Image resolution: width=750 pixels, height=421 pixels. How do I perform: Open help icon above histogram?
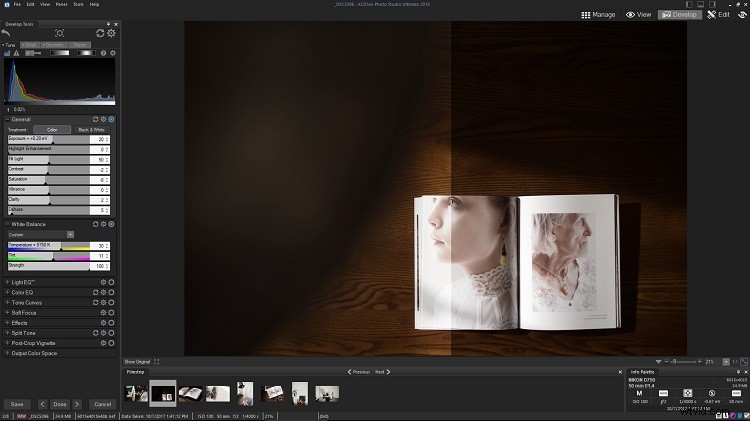tap(103, 53)
